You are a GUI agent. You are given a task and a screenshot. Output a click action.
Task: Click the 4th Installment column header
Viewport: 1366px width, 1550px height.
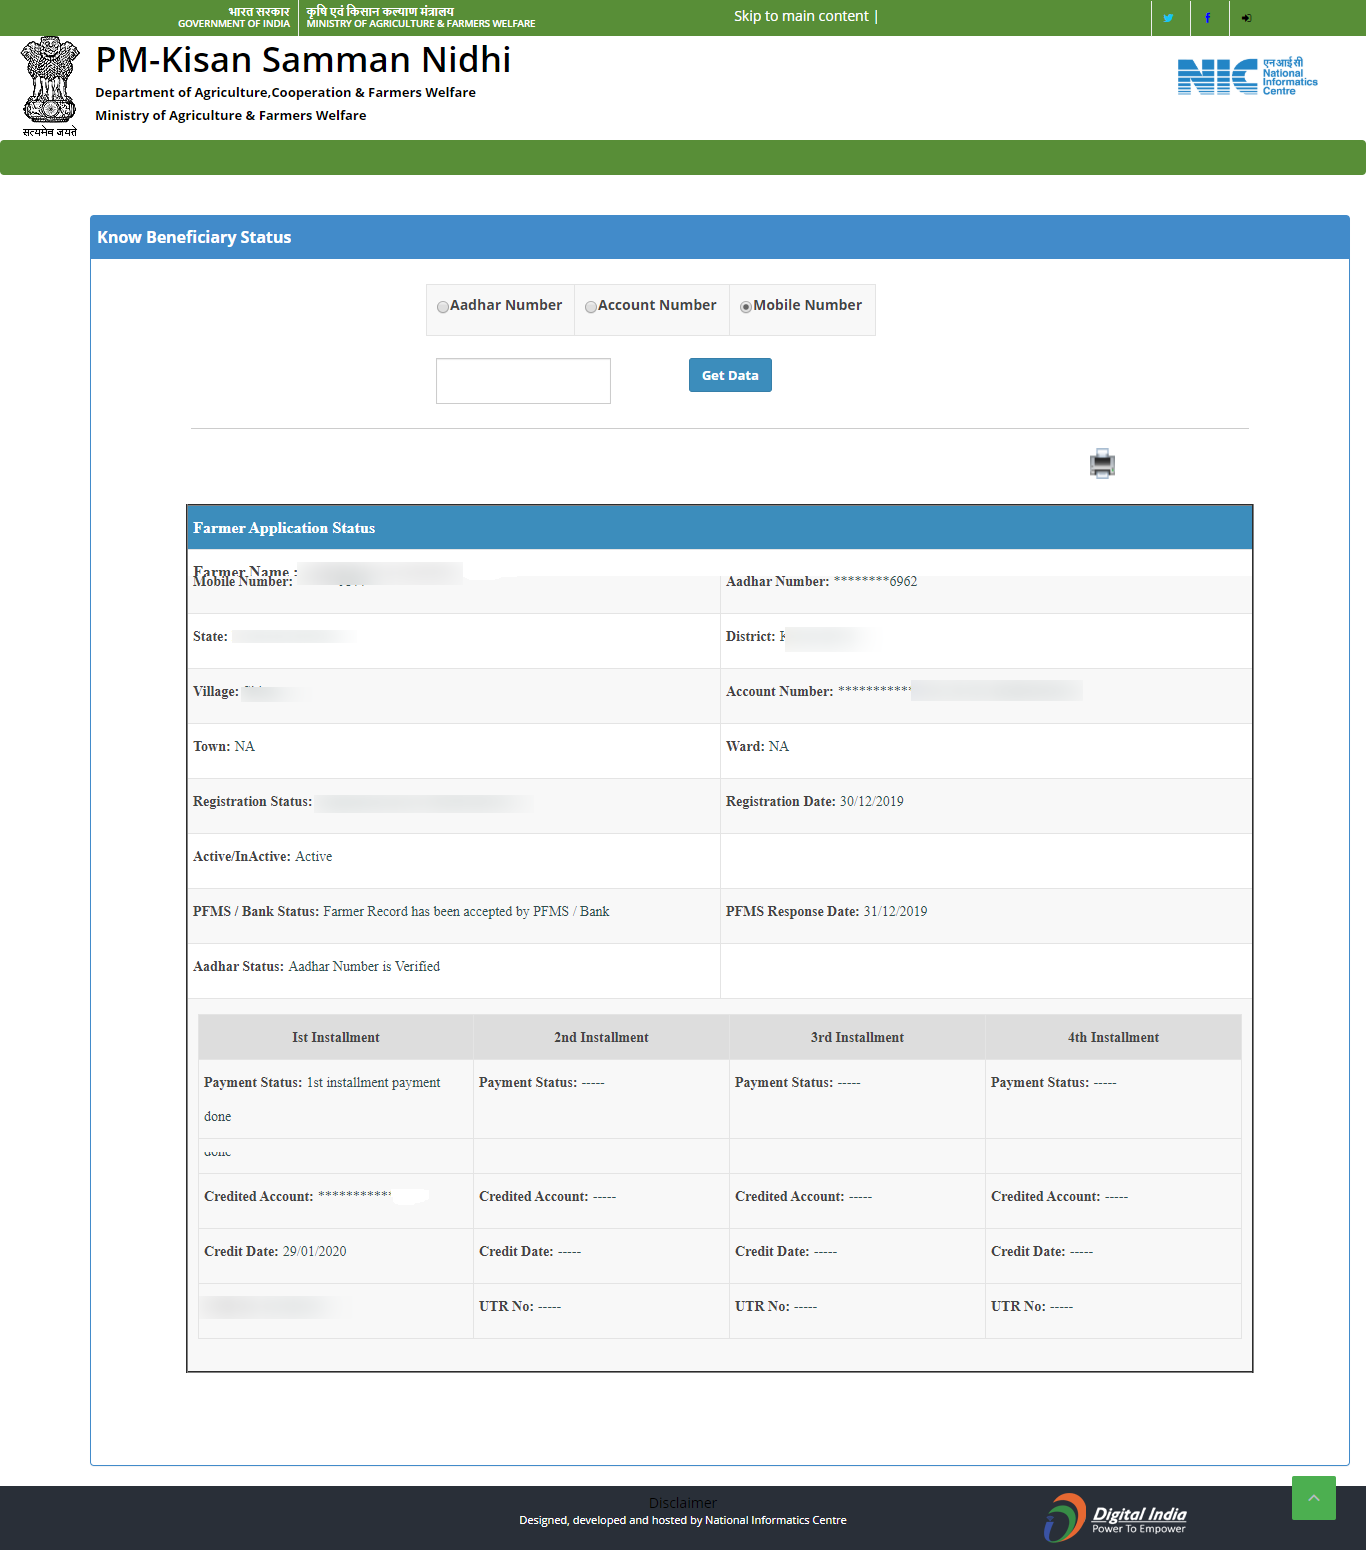(1113, 1037)
